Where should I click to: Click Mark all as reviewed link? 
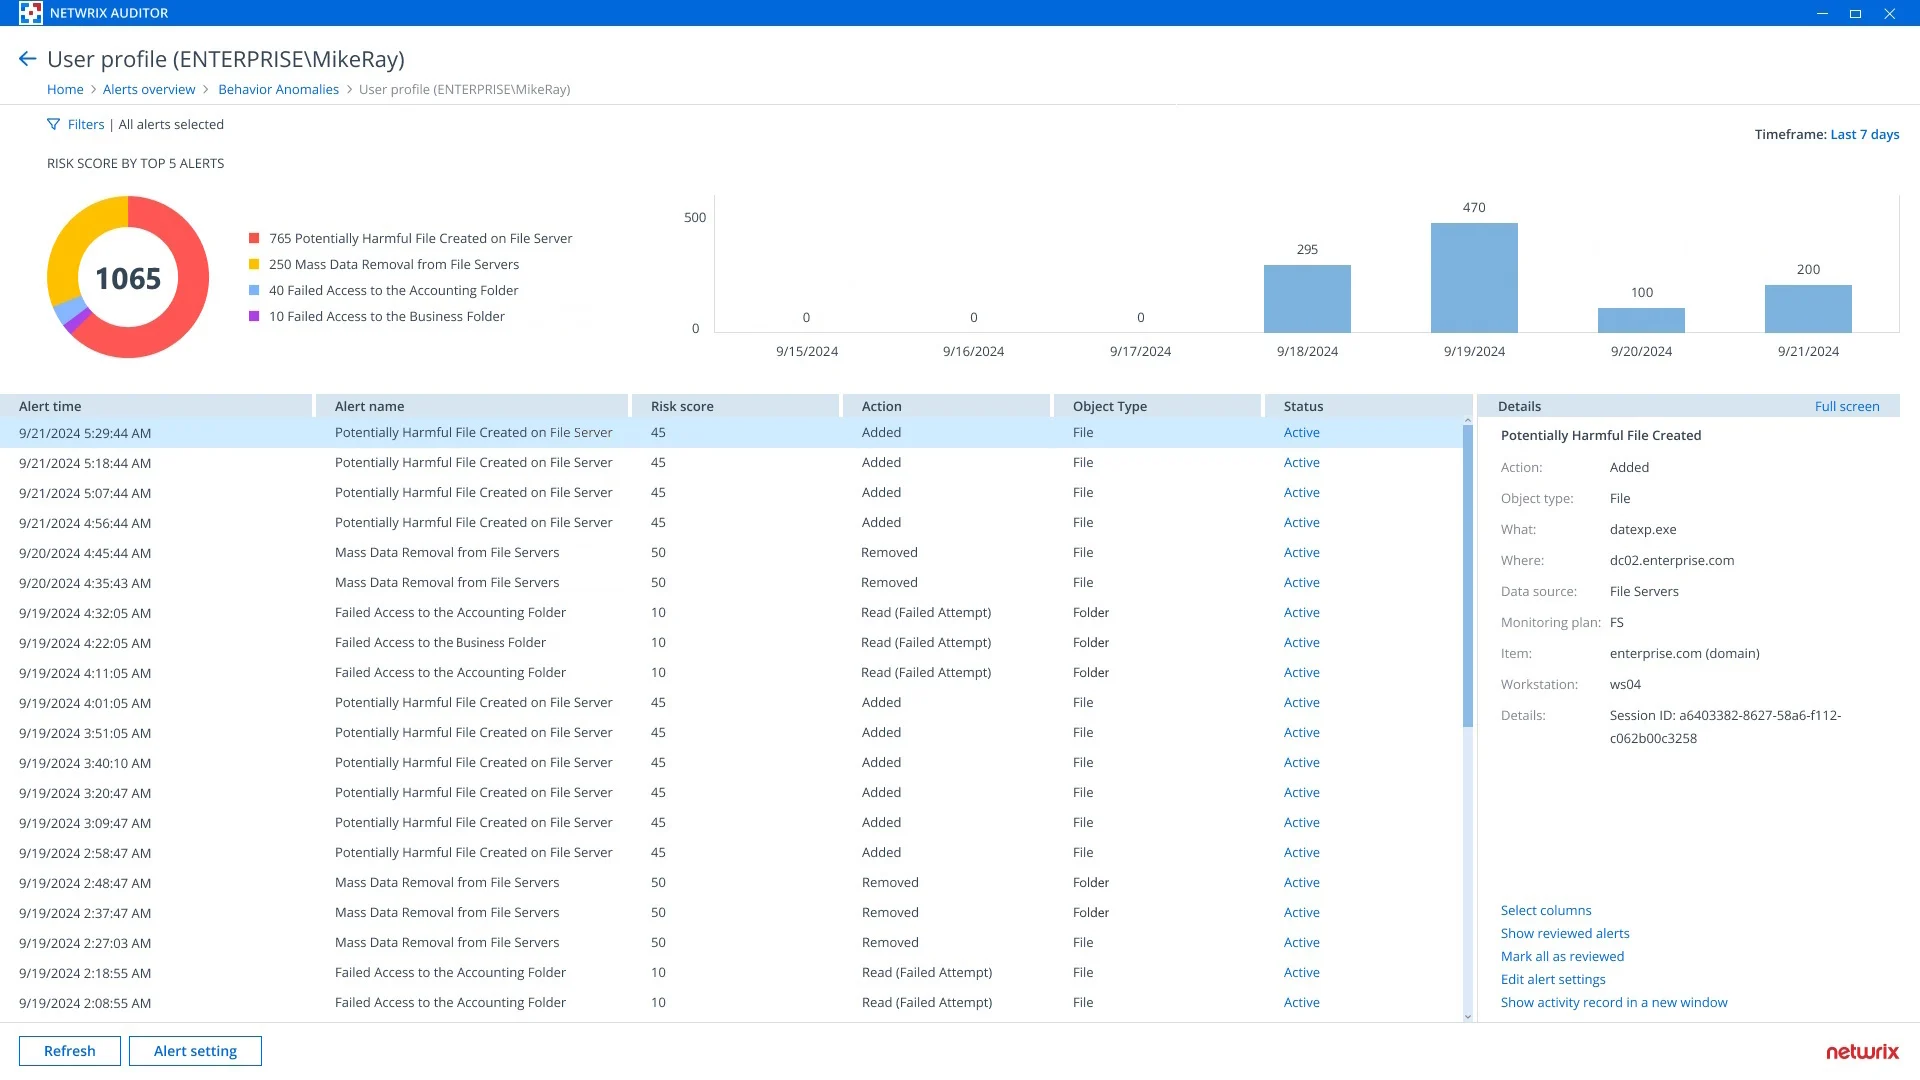(1562, 957)
